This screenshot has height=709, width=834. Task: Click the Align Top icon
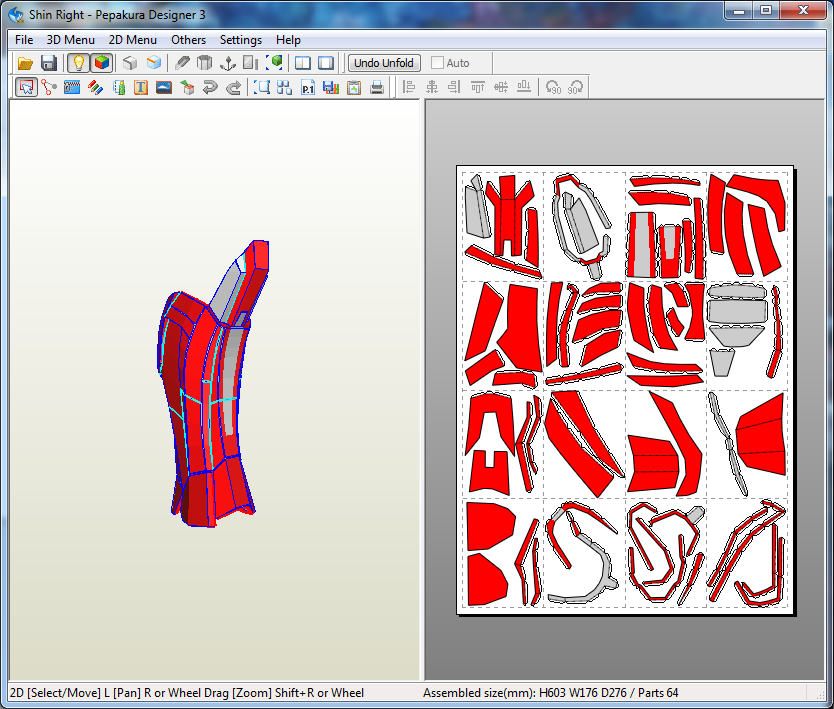click(x=478, y=87)
